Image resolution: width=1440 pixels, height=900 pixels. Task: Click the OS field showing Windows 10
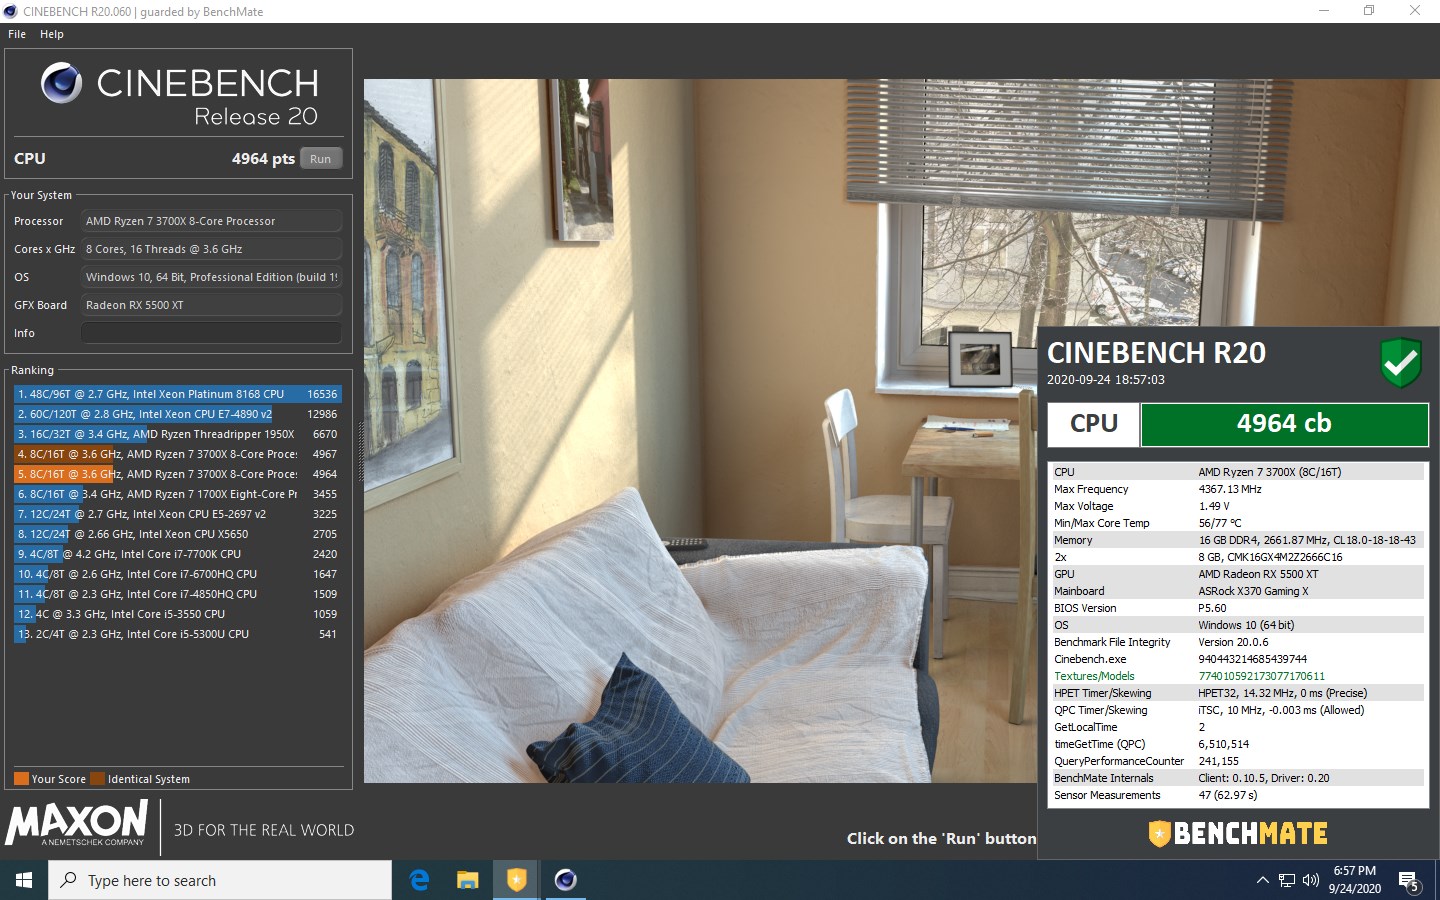(x=211, y=277)
